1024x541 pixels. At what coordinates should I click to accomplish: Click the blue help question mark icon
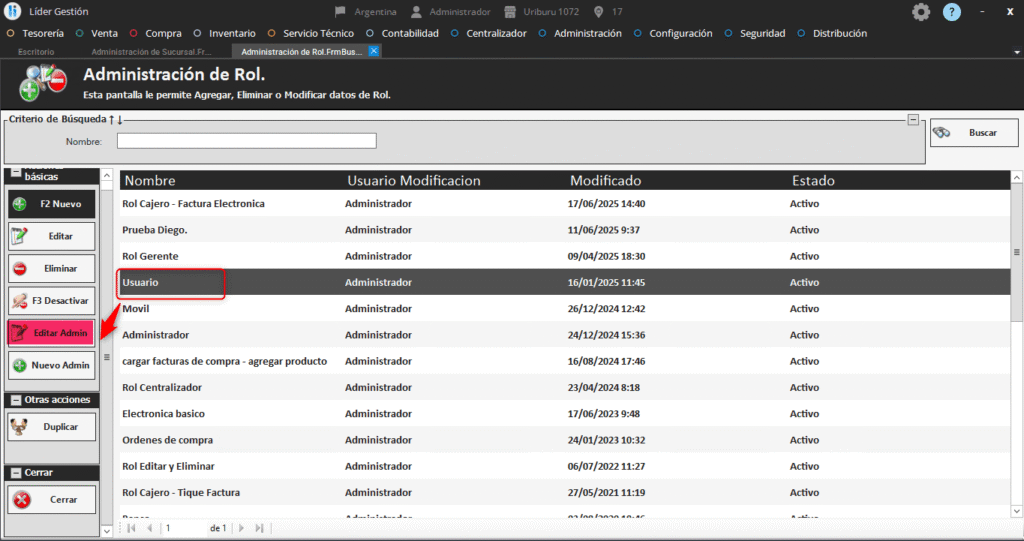[x=951, y=12]
